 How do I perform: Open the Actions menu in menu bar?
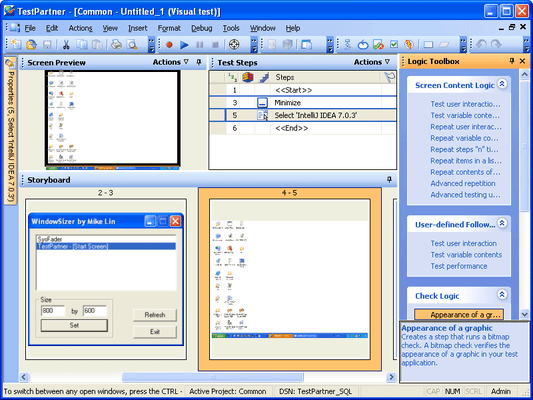[x=81, y=28]
